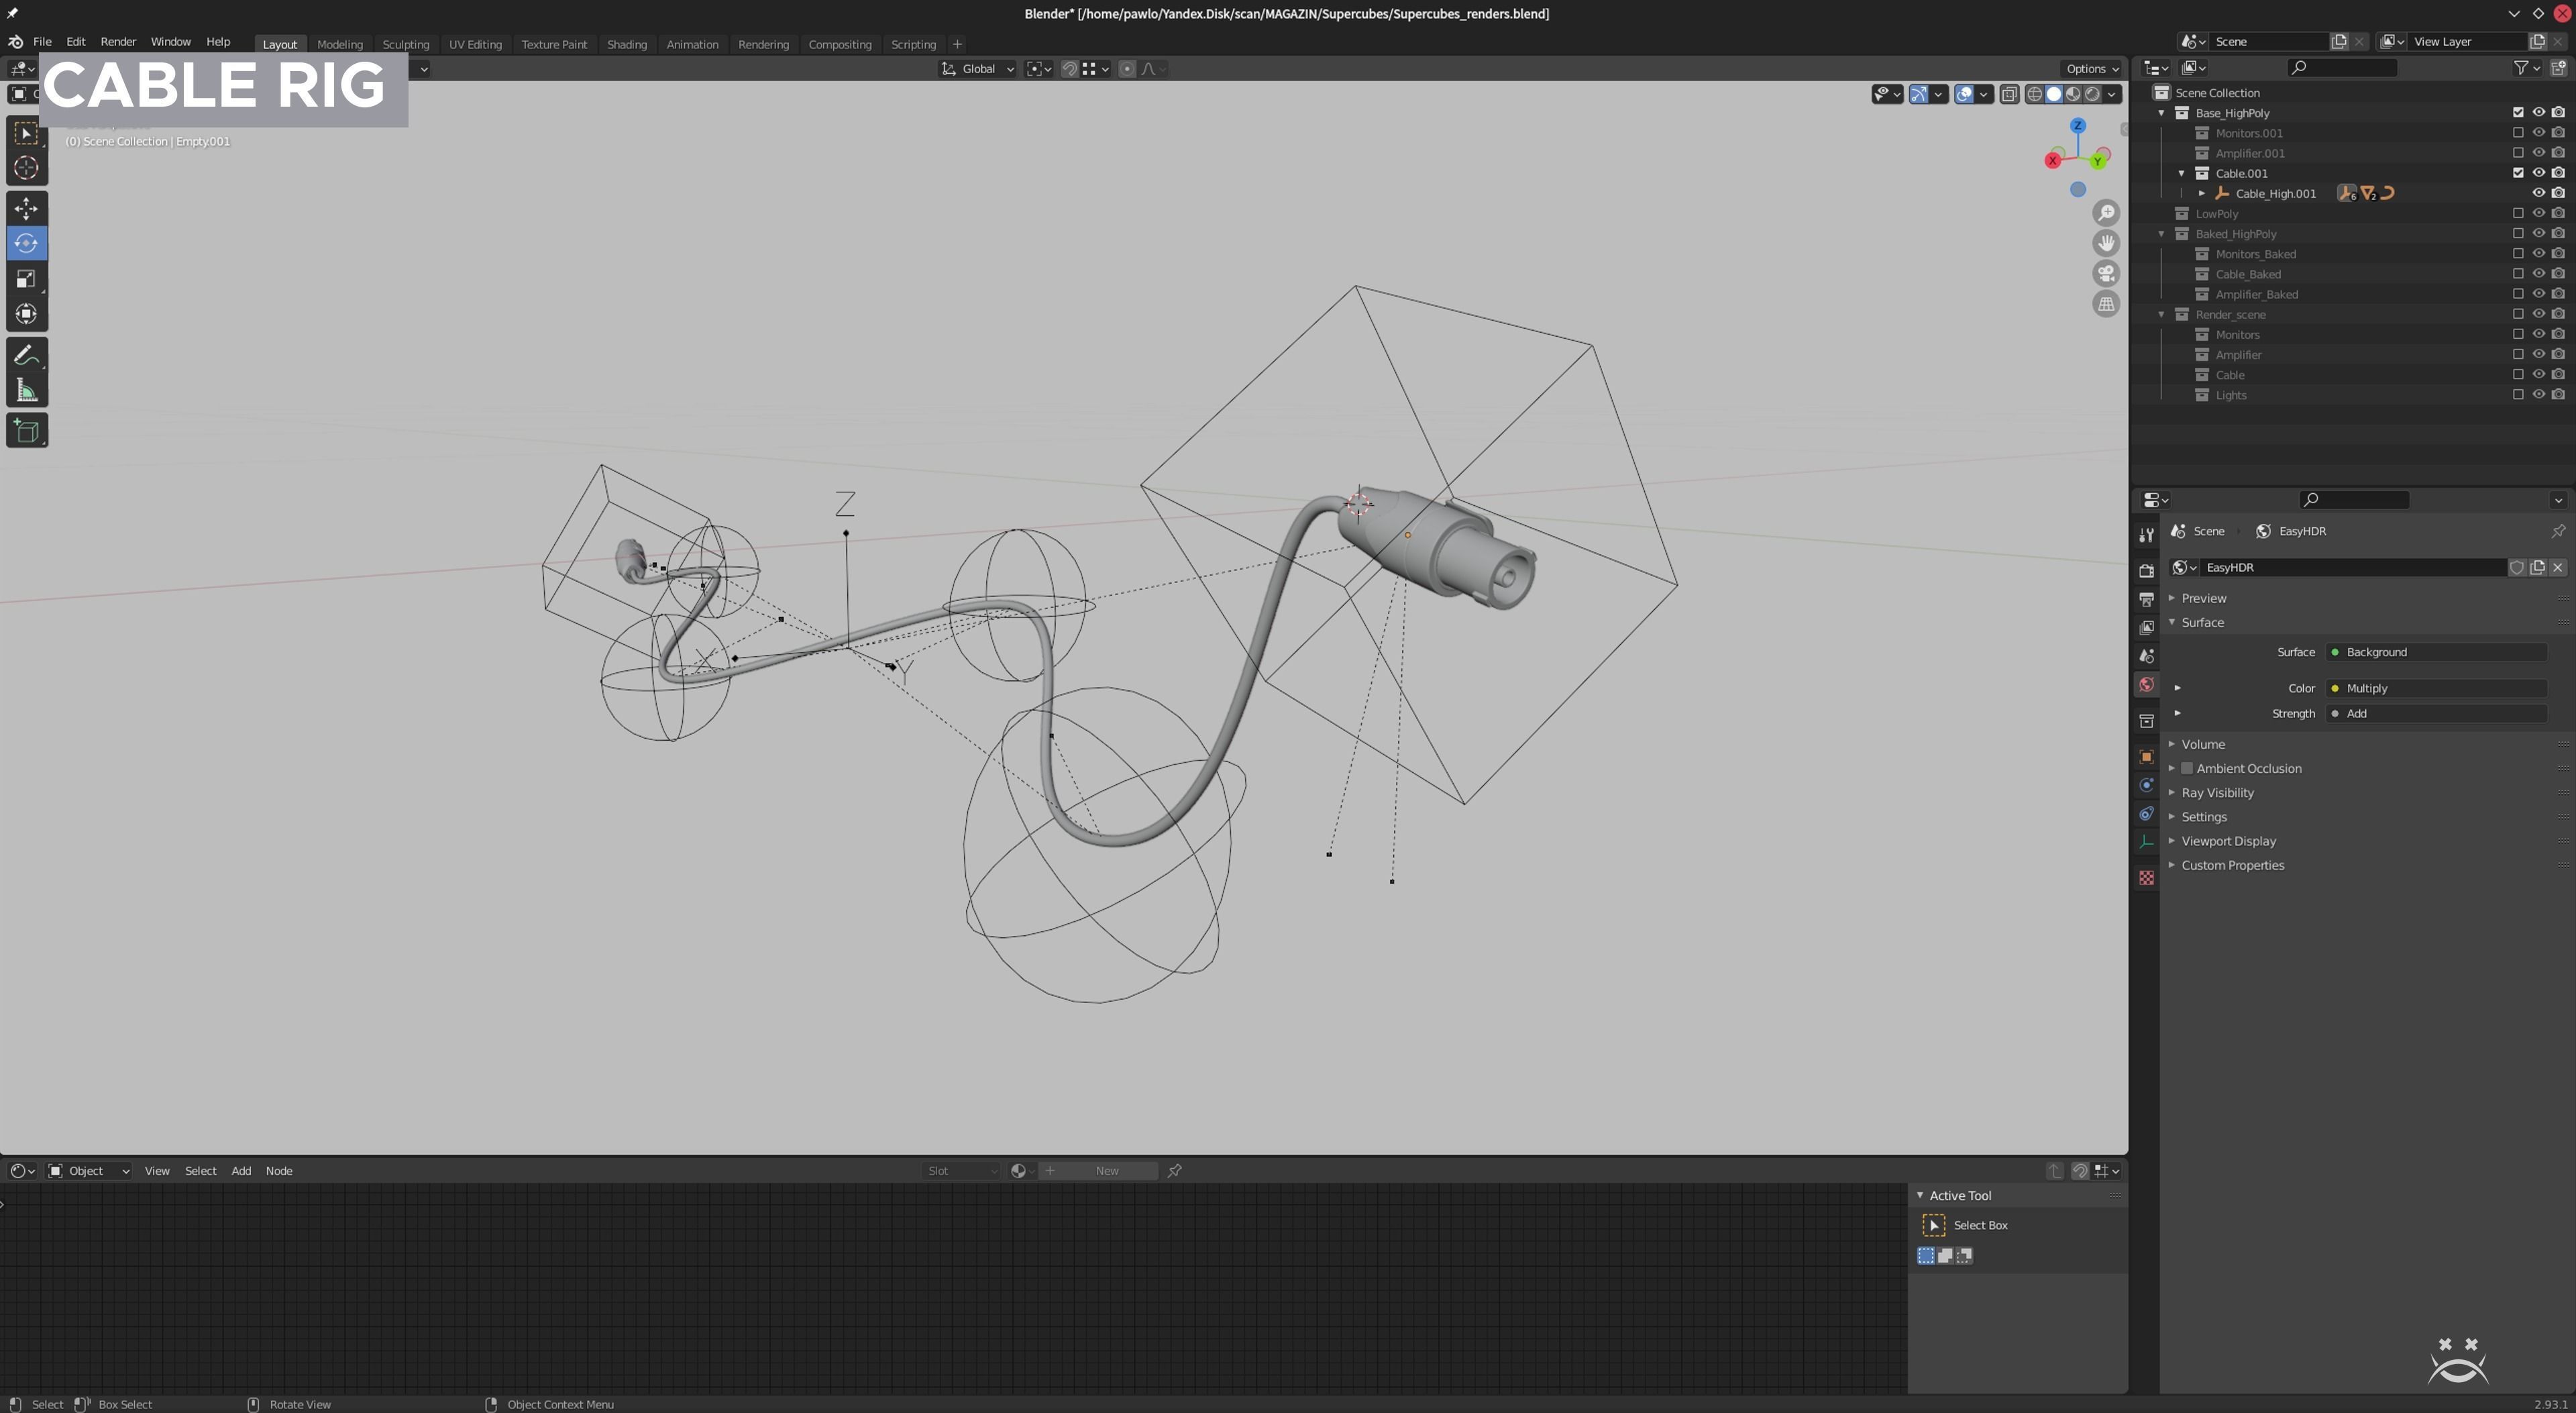Choose the Add Cube tool
The height and width of the screenshot is (1413, 2576).
[26, 431]
